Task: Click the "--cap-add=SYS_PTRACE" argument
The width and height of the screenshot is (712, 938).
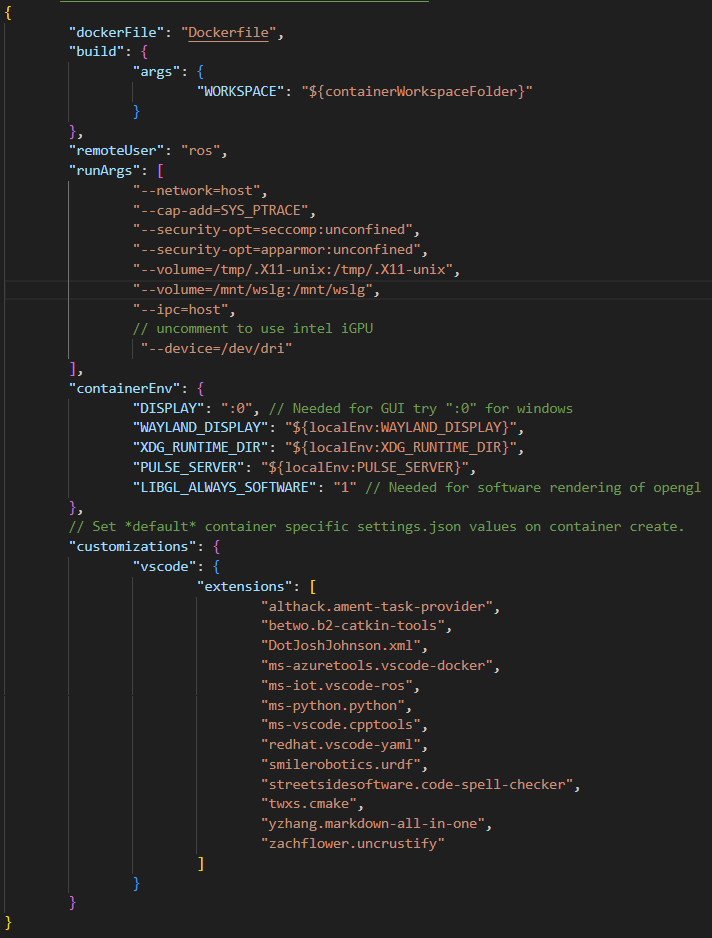Action: pos(224,210)
